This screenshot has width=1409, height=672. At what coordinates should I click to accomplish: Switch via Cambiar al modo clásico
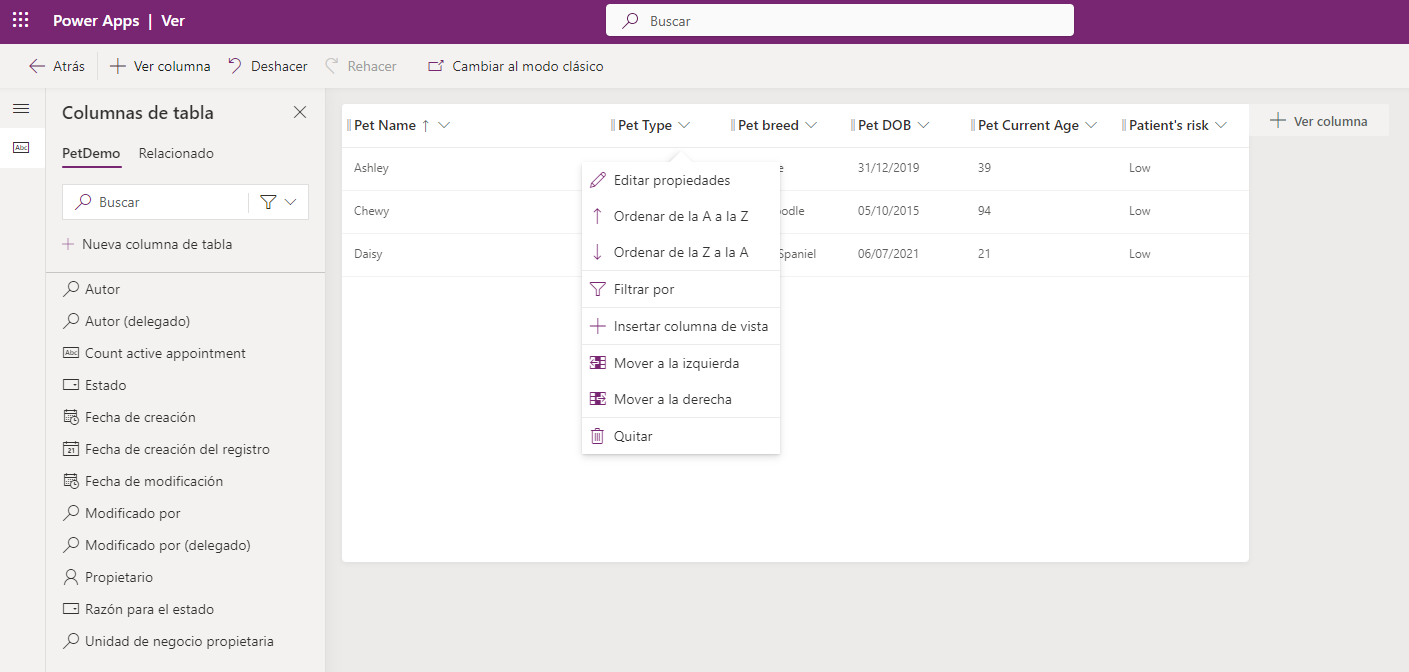516,66
